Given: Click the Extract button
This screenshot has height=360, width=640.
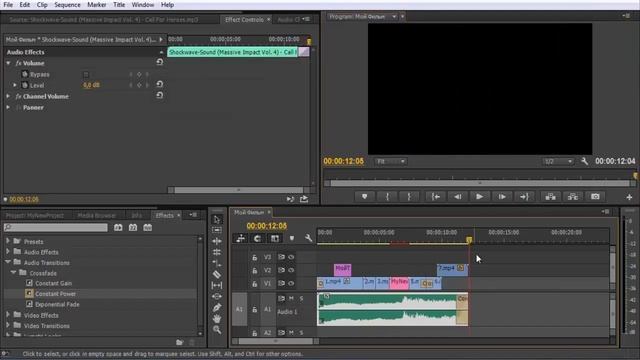Looking at the screenshot, I should (573, 197).
